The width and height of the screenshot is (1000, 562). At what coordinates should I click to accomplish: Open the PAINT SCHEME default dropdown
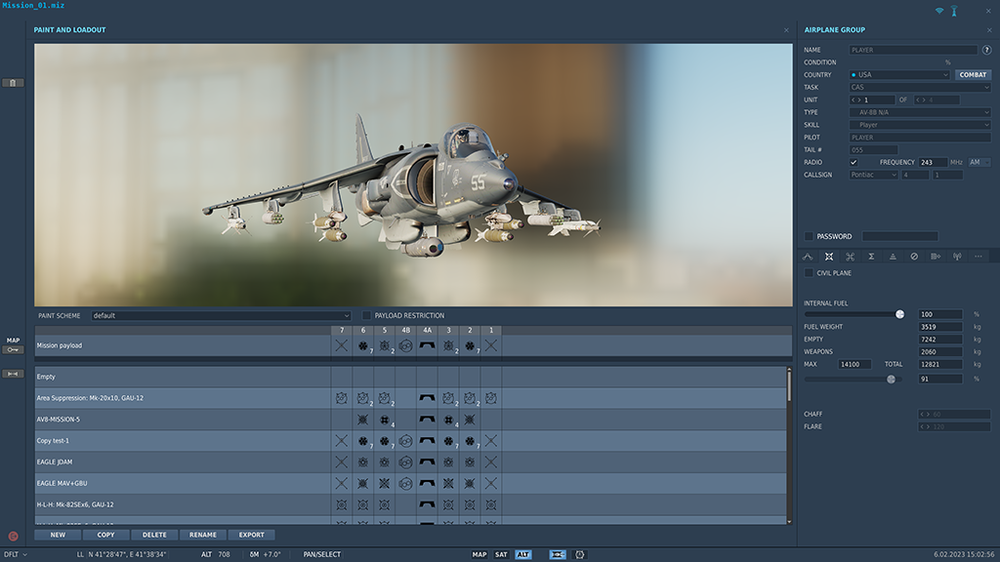pos(221,316)
